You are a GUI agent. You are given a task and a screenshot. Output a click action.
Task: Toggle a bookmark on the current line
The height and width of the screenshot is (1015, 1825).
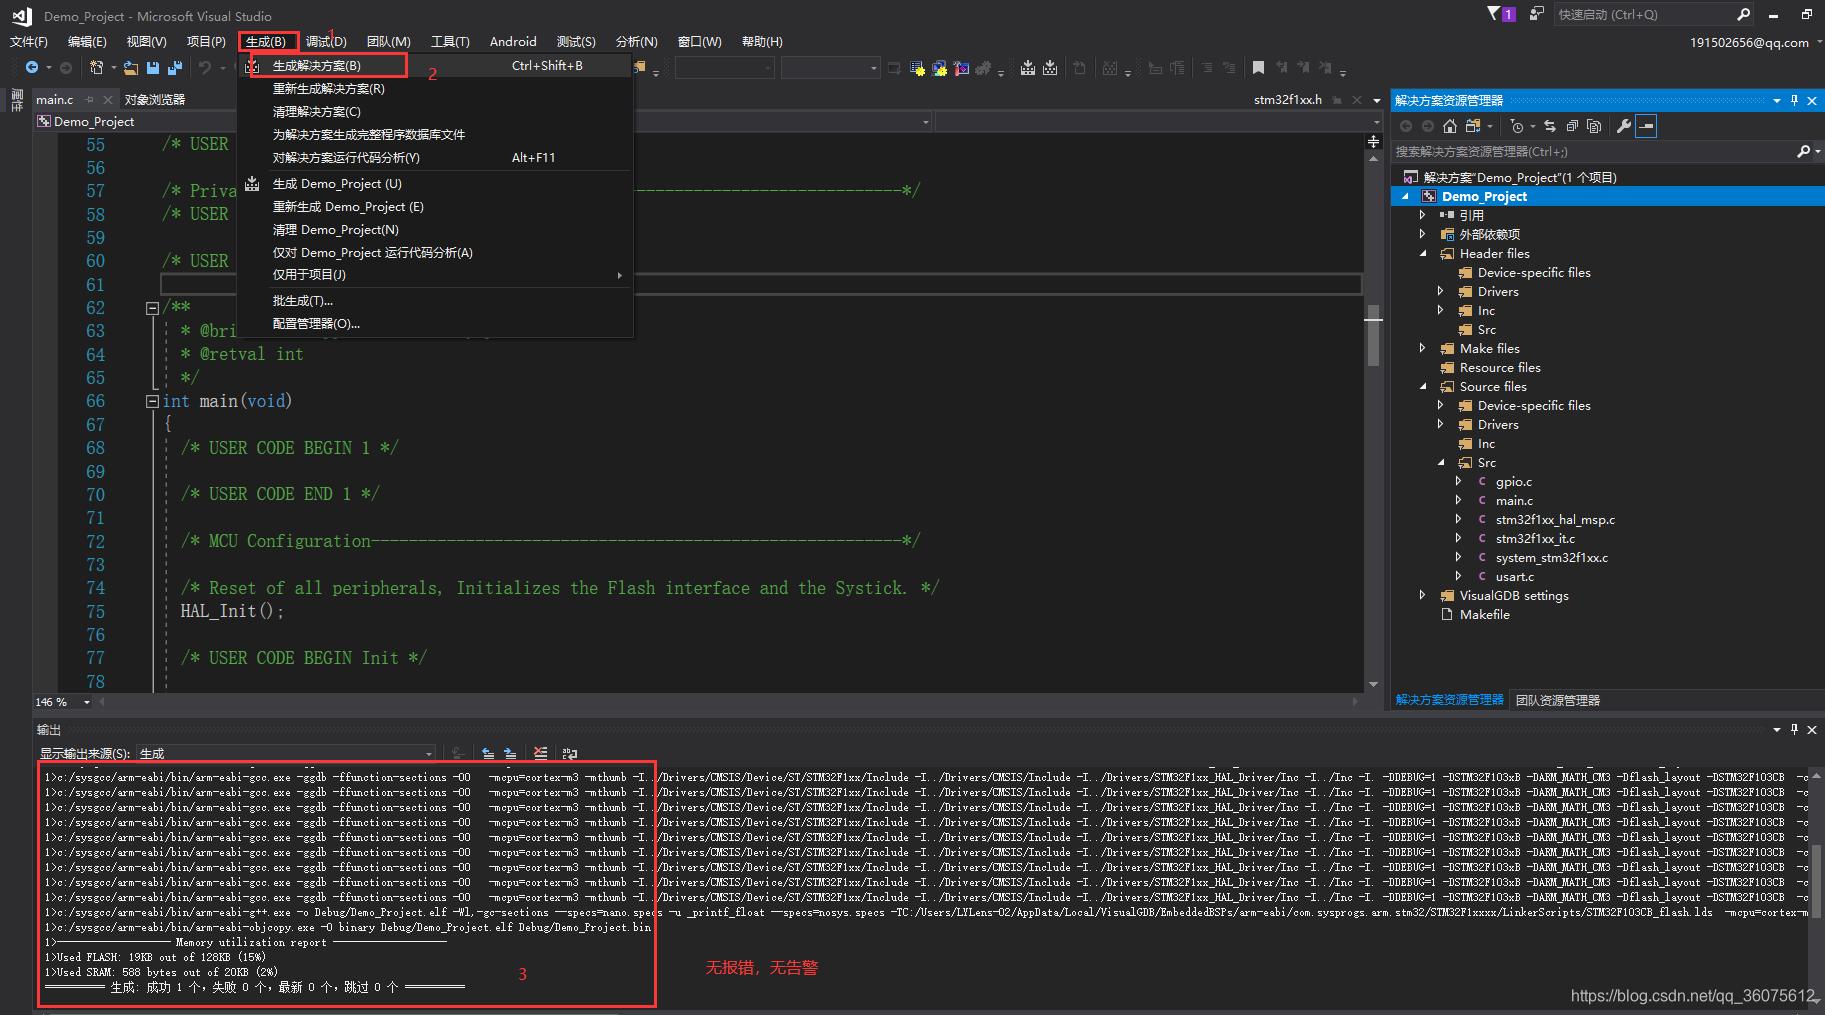(x=1258, y=67)
